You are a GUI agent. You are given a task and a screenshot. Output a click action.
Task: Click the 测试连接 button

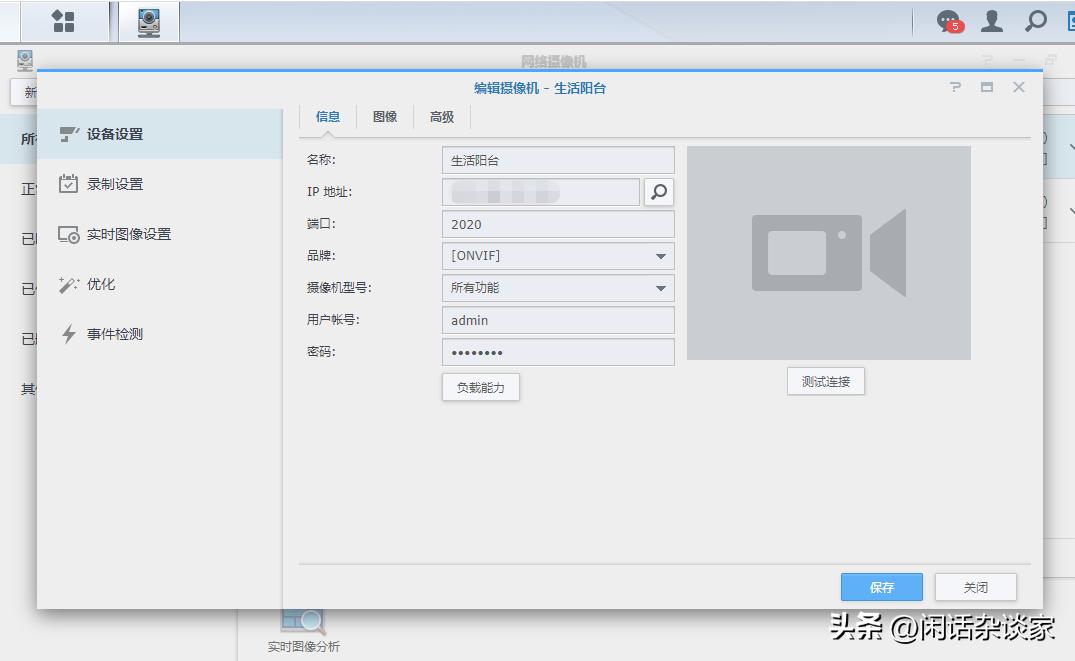click(825, 381)
